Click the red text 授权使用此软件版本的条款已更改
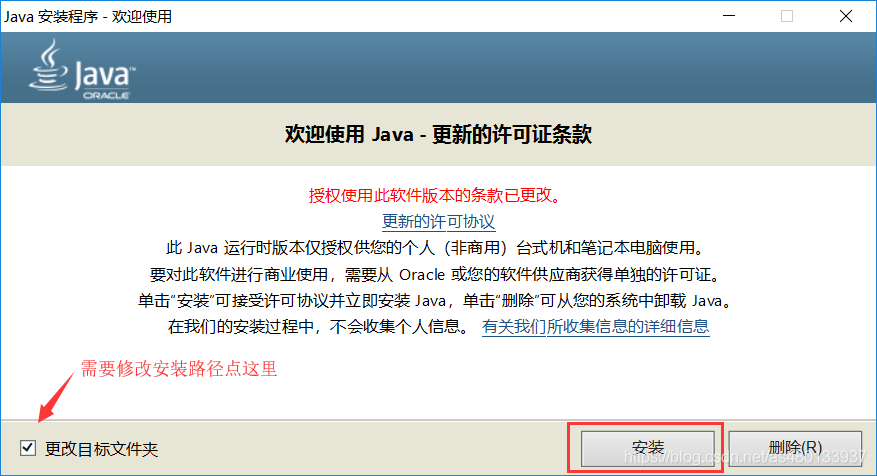The height and width of the screenshot is (476, 877). point(435,195)
